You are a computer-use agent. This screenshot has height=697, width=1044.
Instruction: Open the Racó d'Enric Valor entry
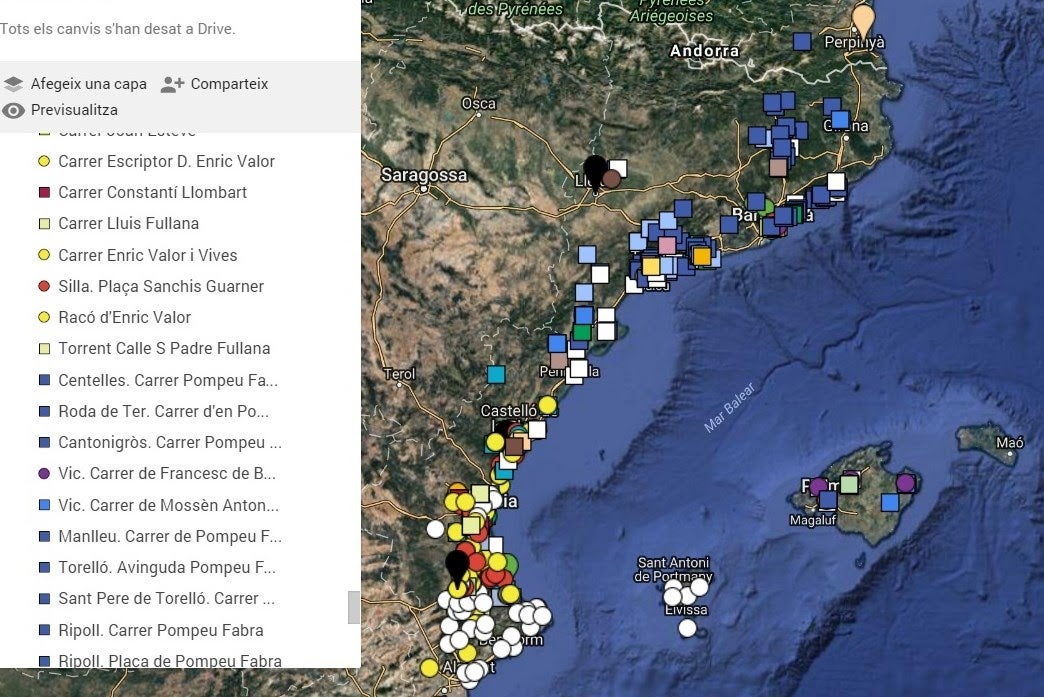[x=124, y=317]
